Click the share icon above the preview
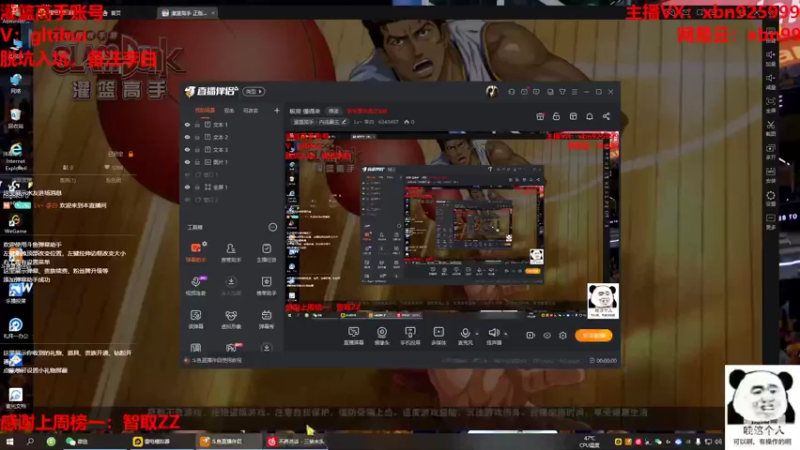Image resolution: width=800 pixels, height=450 pixels. point(606,116)
